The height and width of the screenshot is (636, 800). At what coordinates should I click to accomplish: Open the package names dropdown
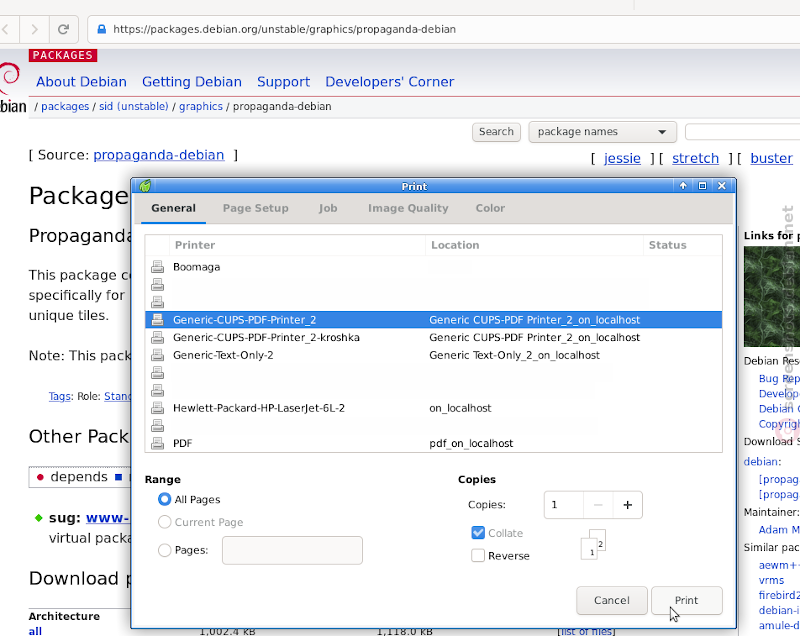tap(603, 132)
